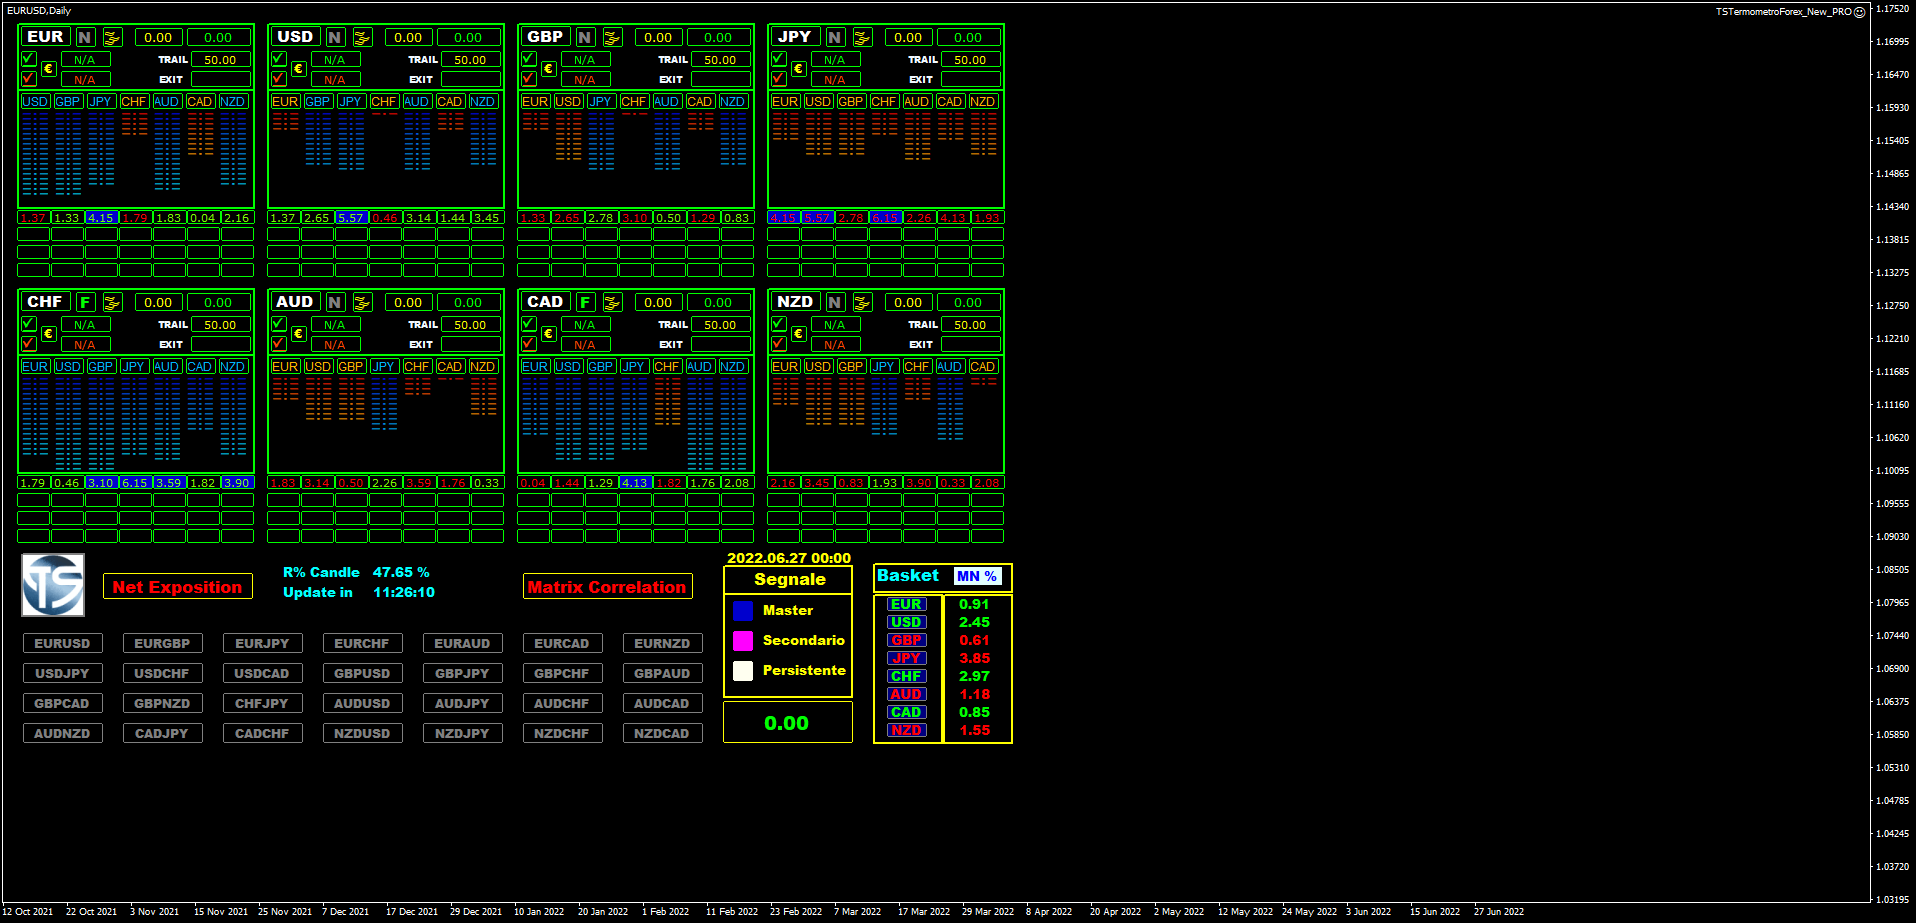Open the Net Exposition view
This screenshot has height=923, width=1916.
click(x=178, y=587)
